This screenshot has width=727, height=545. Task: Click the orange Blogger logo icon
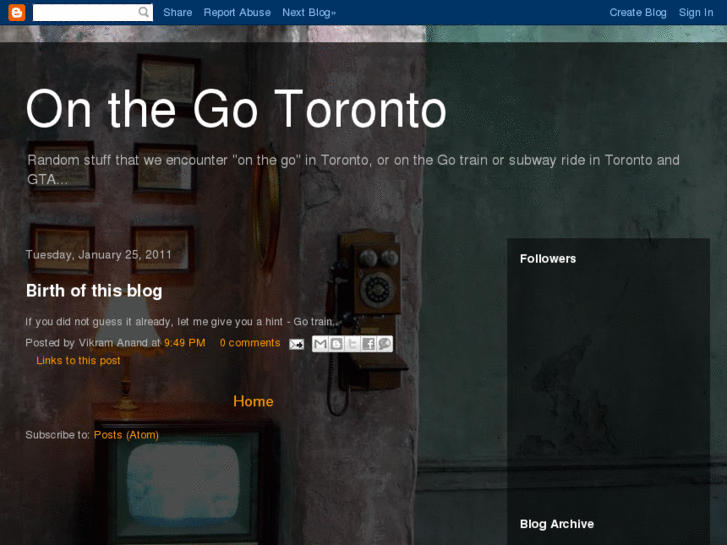tap(17, 13)
